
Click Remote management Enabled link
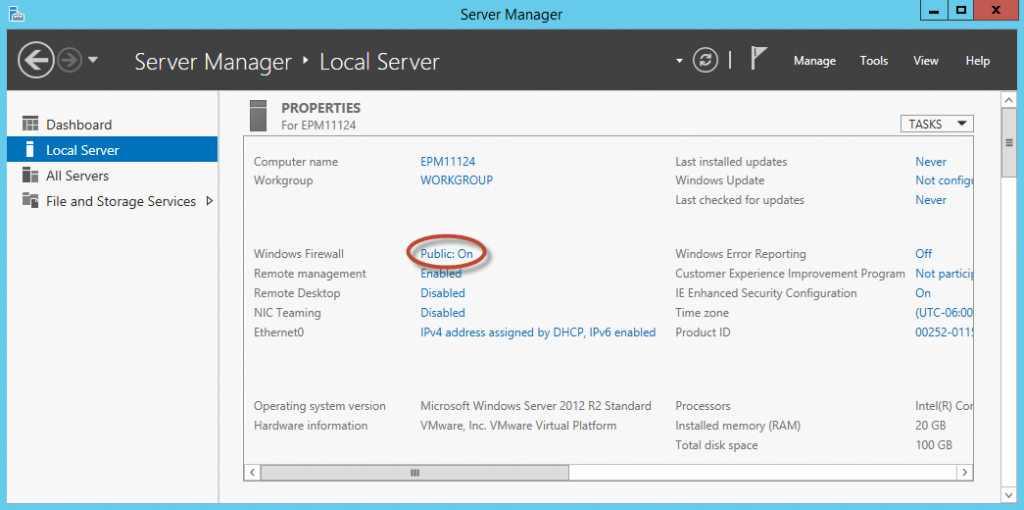coord(441,273)
